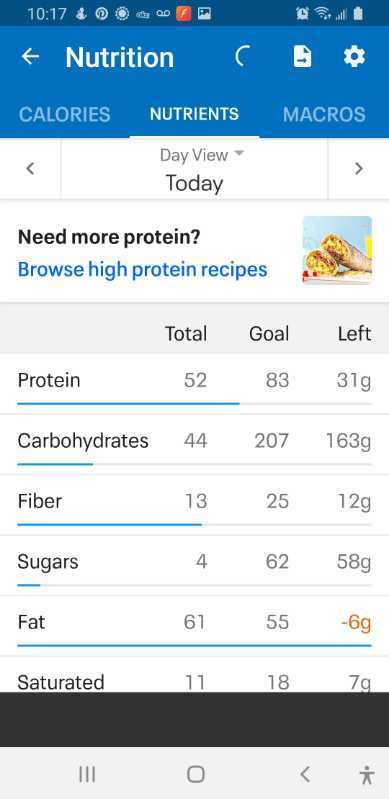
Task: Click the Protein progress bar
Action: coord(194,404)
